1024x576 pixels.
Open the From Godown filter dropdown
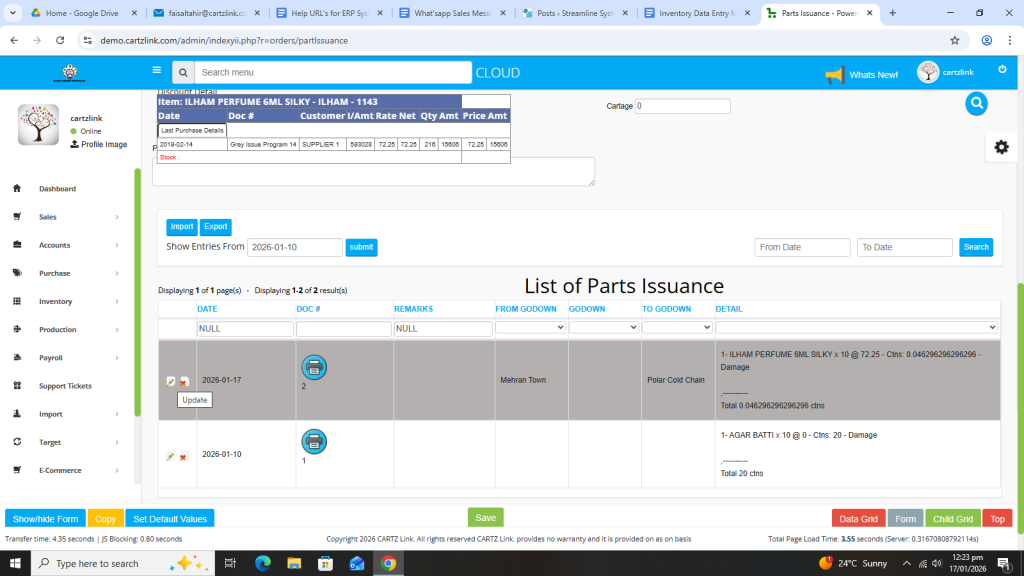530,327
